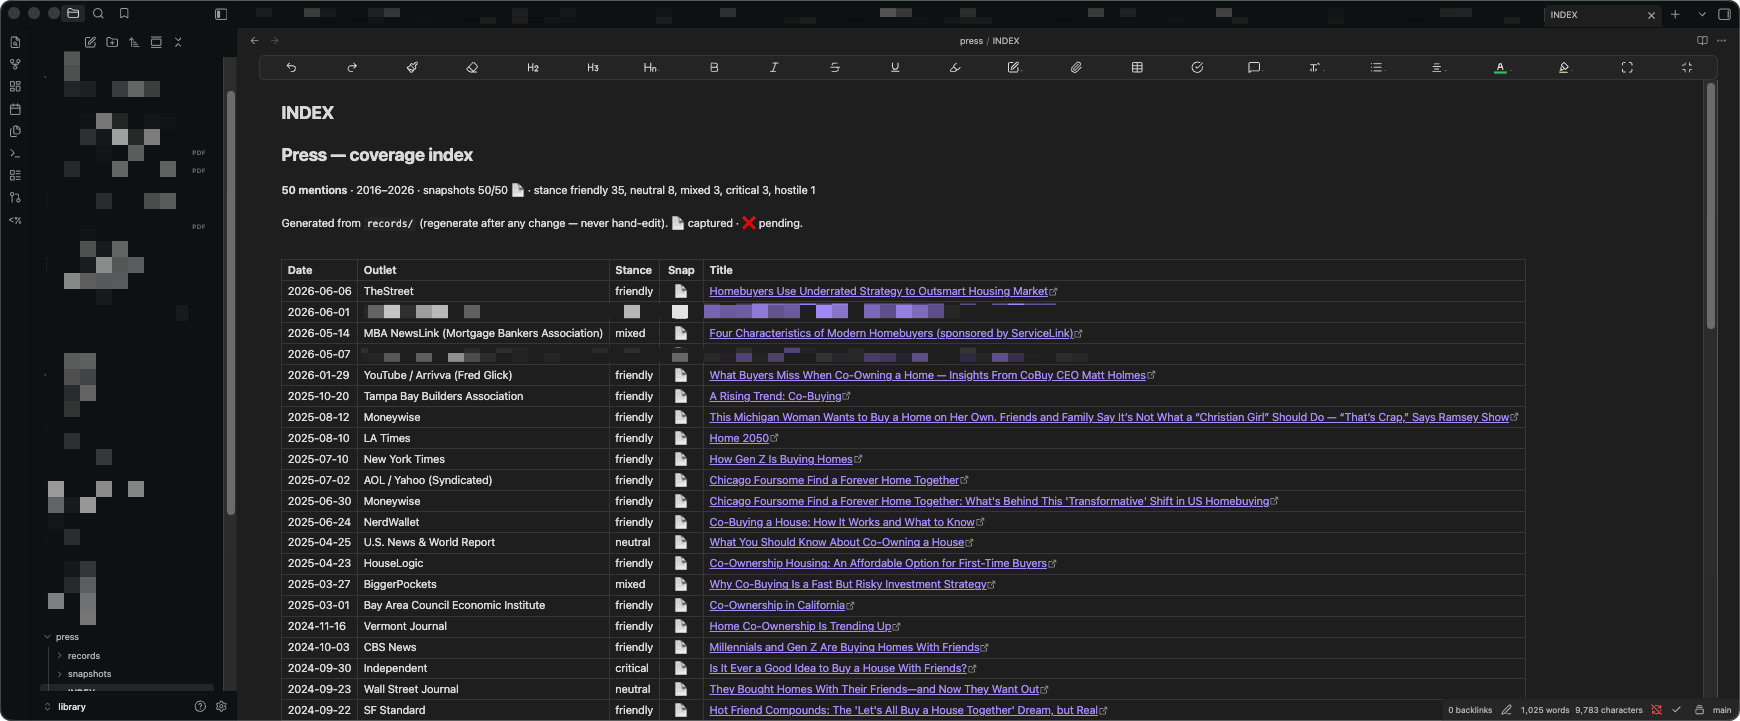Open the edit pencil dropdown in the toolbar
1740x721 pixels.
1015,67
